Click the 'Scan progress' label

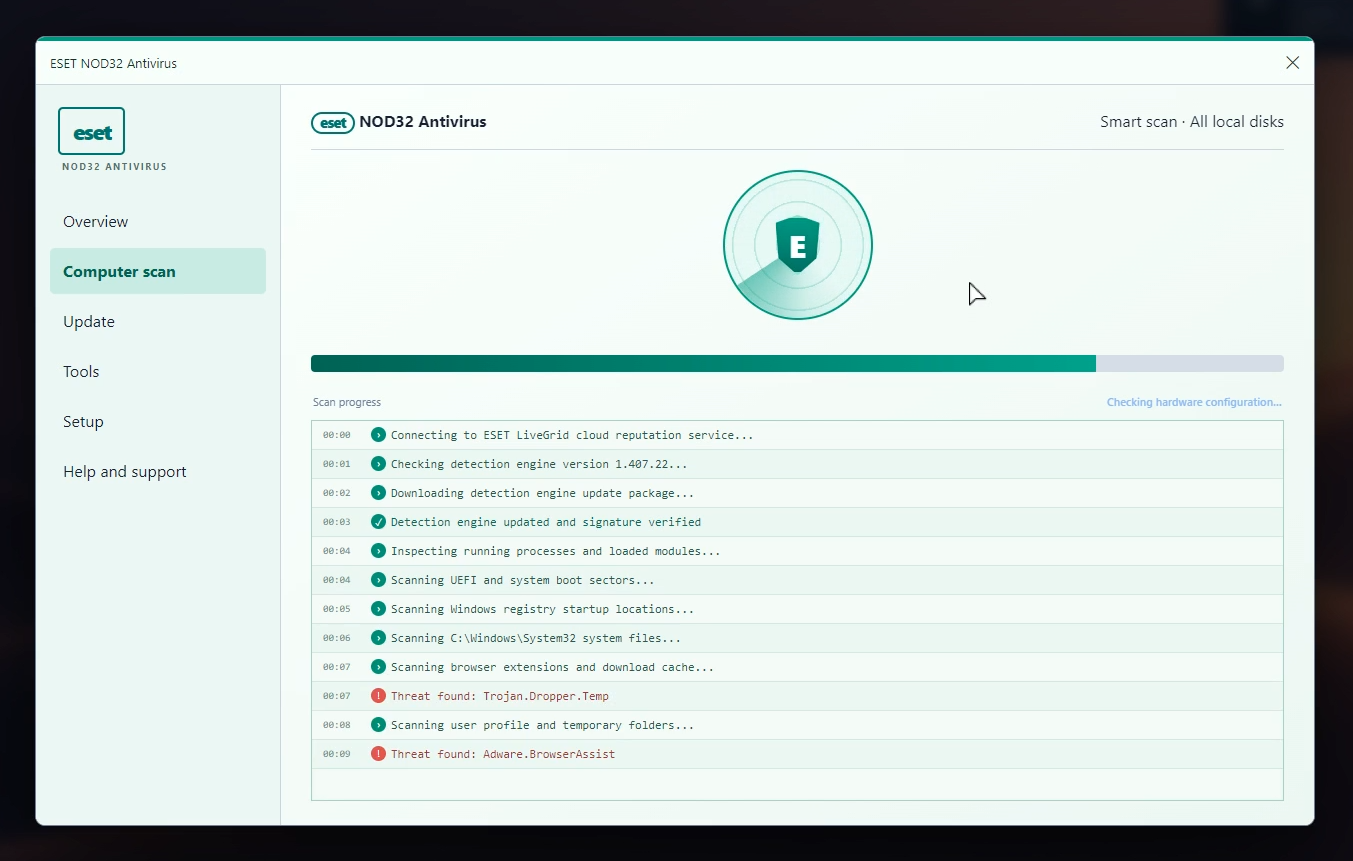coord(347,403)
